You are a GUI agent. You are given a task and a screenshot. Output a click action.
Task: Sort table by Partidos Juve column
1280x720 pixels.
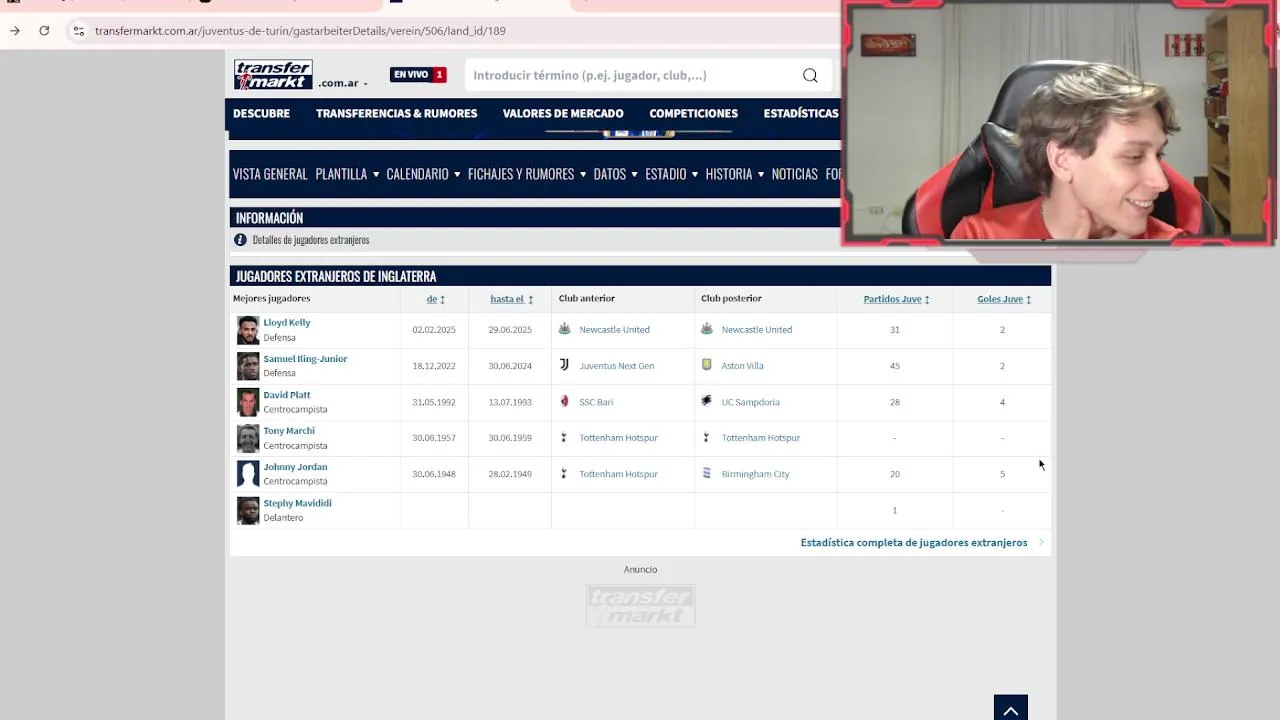pos(896,299)
